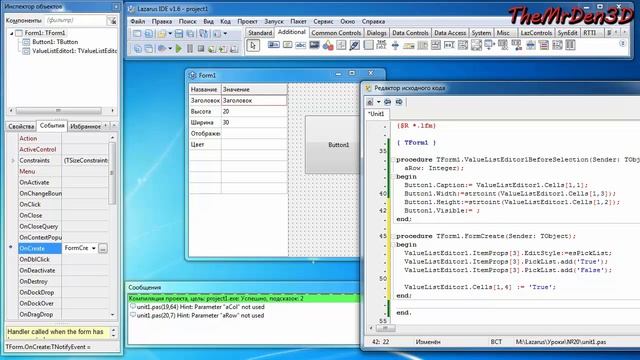Screen dimensions: 640x360
Task: Click the jump-back arrow in source editor
Action: pos(387,102)
